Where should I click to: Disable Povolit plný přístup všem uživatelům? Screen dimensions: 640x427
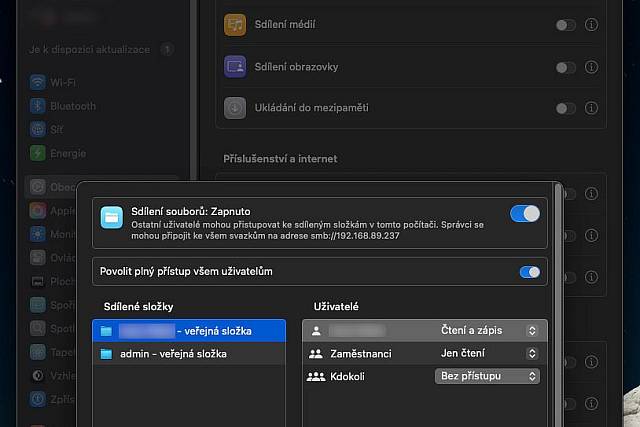click(x=529, y=271)
